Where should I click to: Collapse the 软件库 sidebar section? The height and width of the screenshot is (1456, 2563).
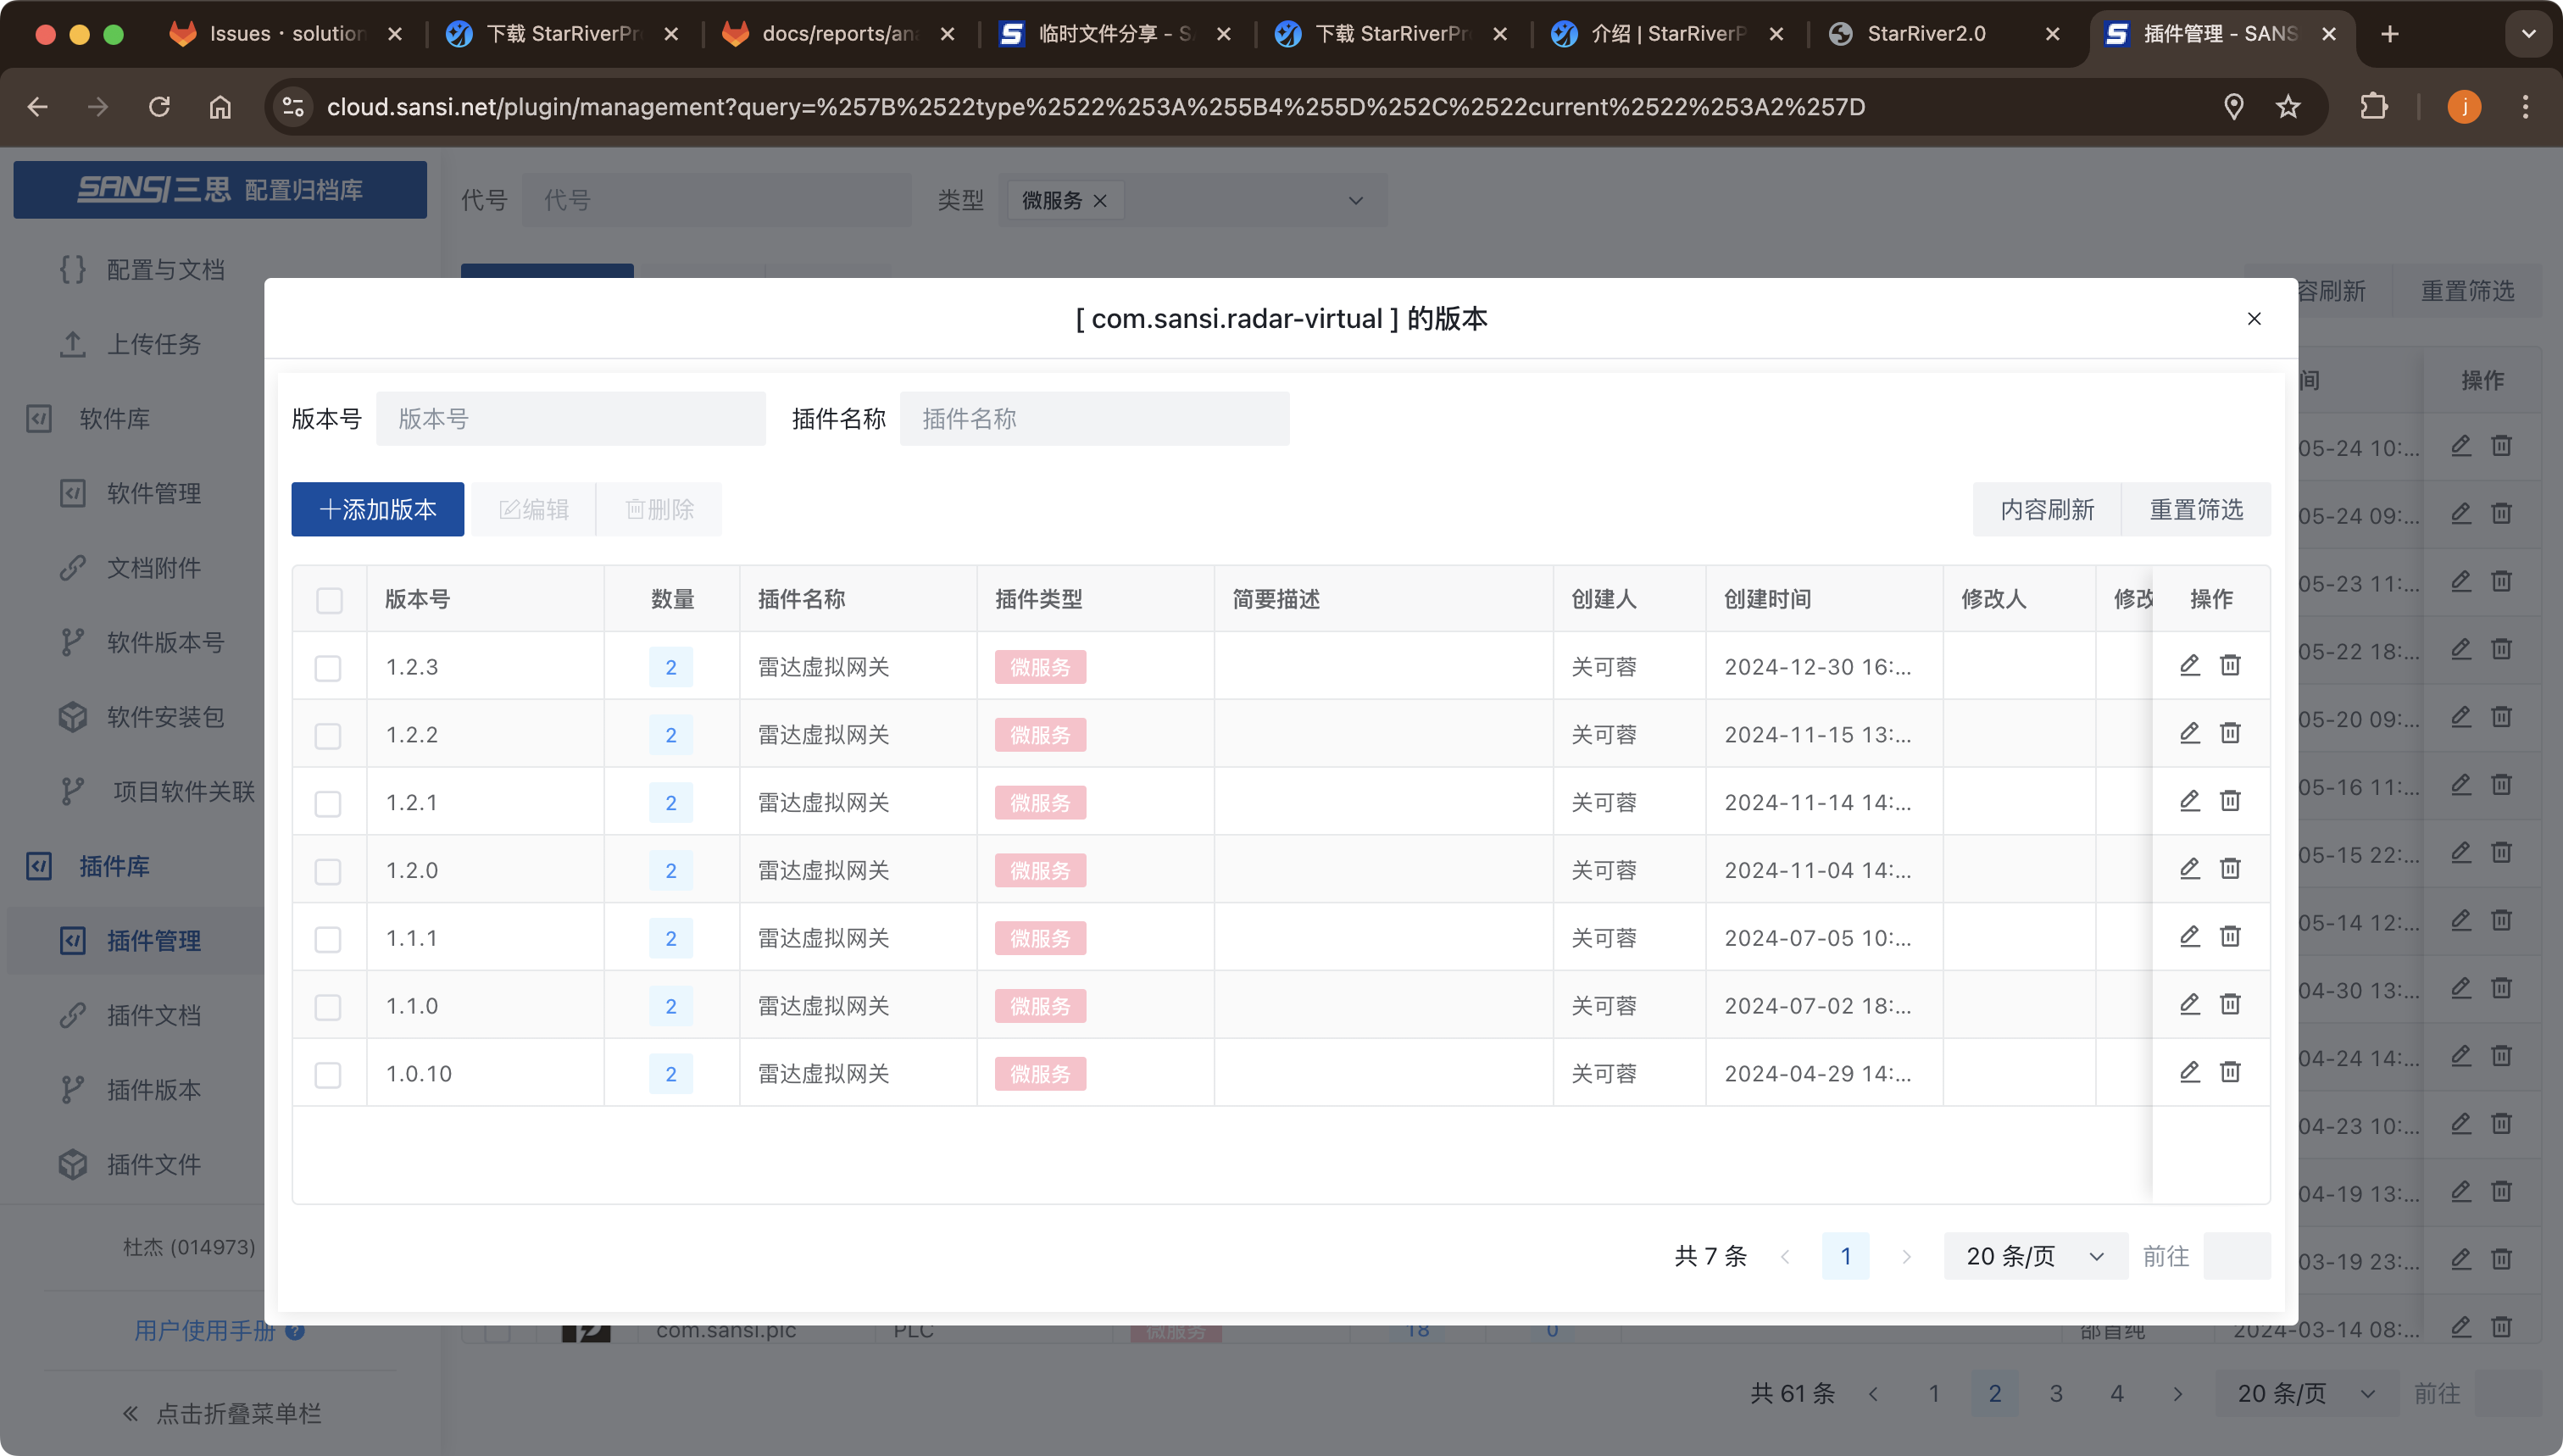tap(114, 419)
